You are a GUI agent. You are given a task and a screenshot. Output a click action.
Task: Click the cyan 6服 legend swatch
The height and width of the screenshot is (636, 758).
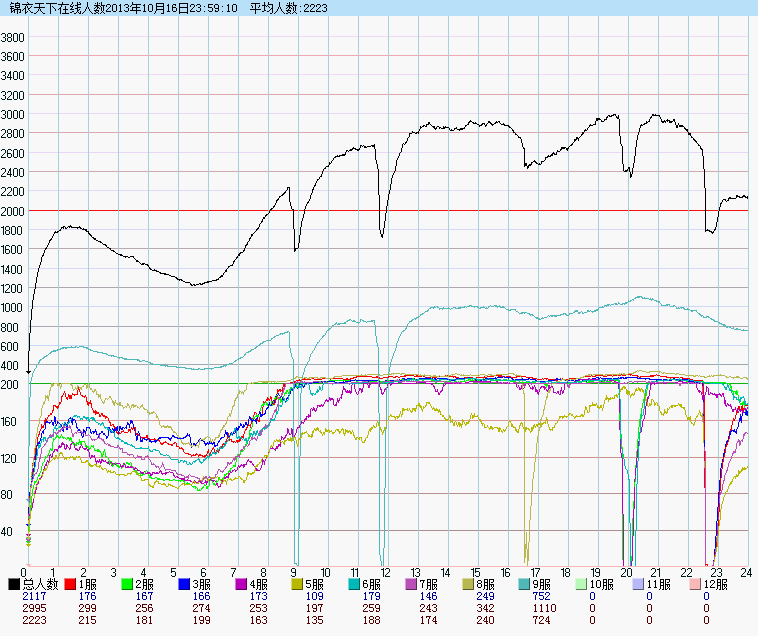pyautogui.click(x=355, y=583)
